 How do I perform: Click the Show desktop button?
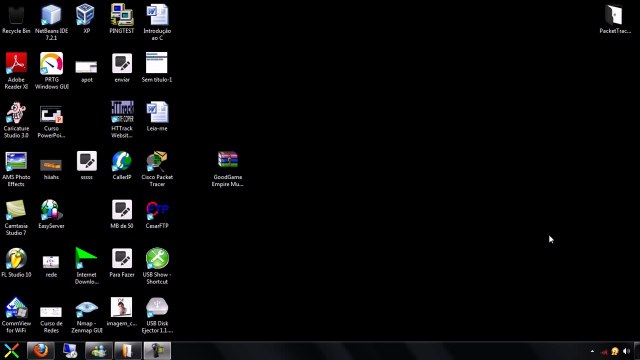(637, 351)
